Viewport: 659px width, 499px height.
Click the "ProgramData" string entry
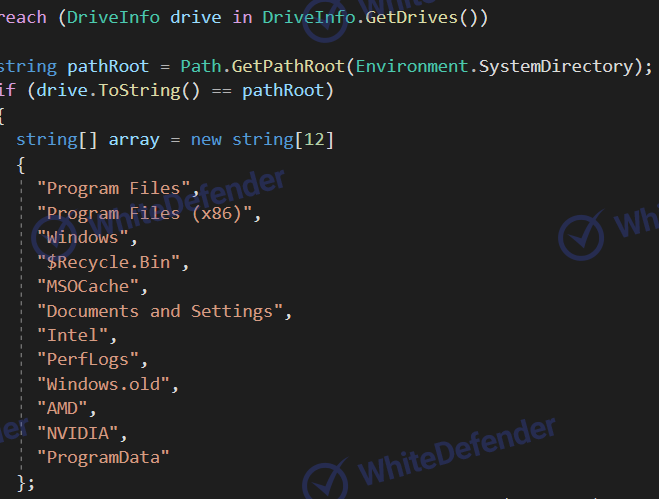coord(103,457)
